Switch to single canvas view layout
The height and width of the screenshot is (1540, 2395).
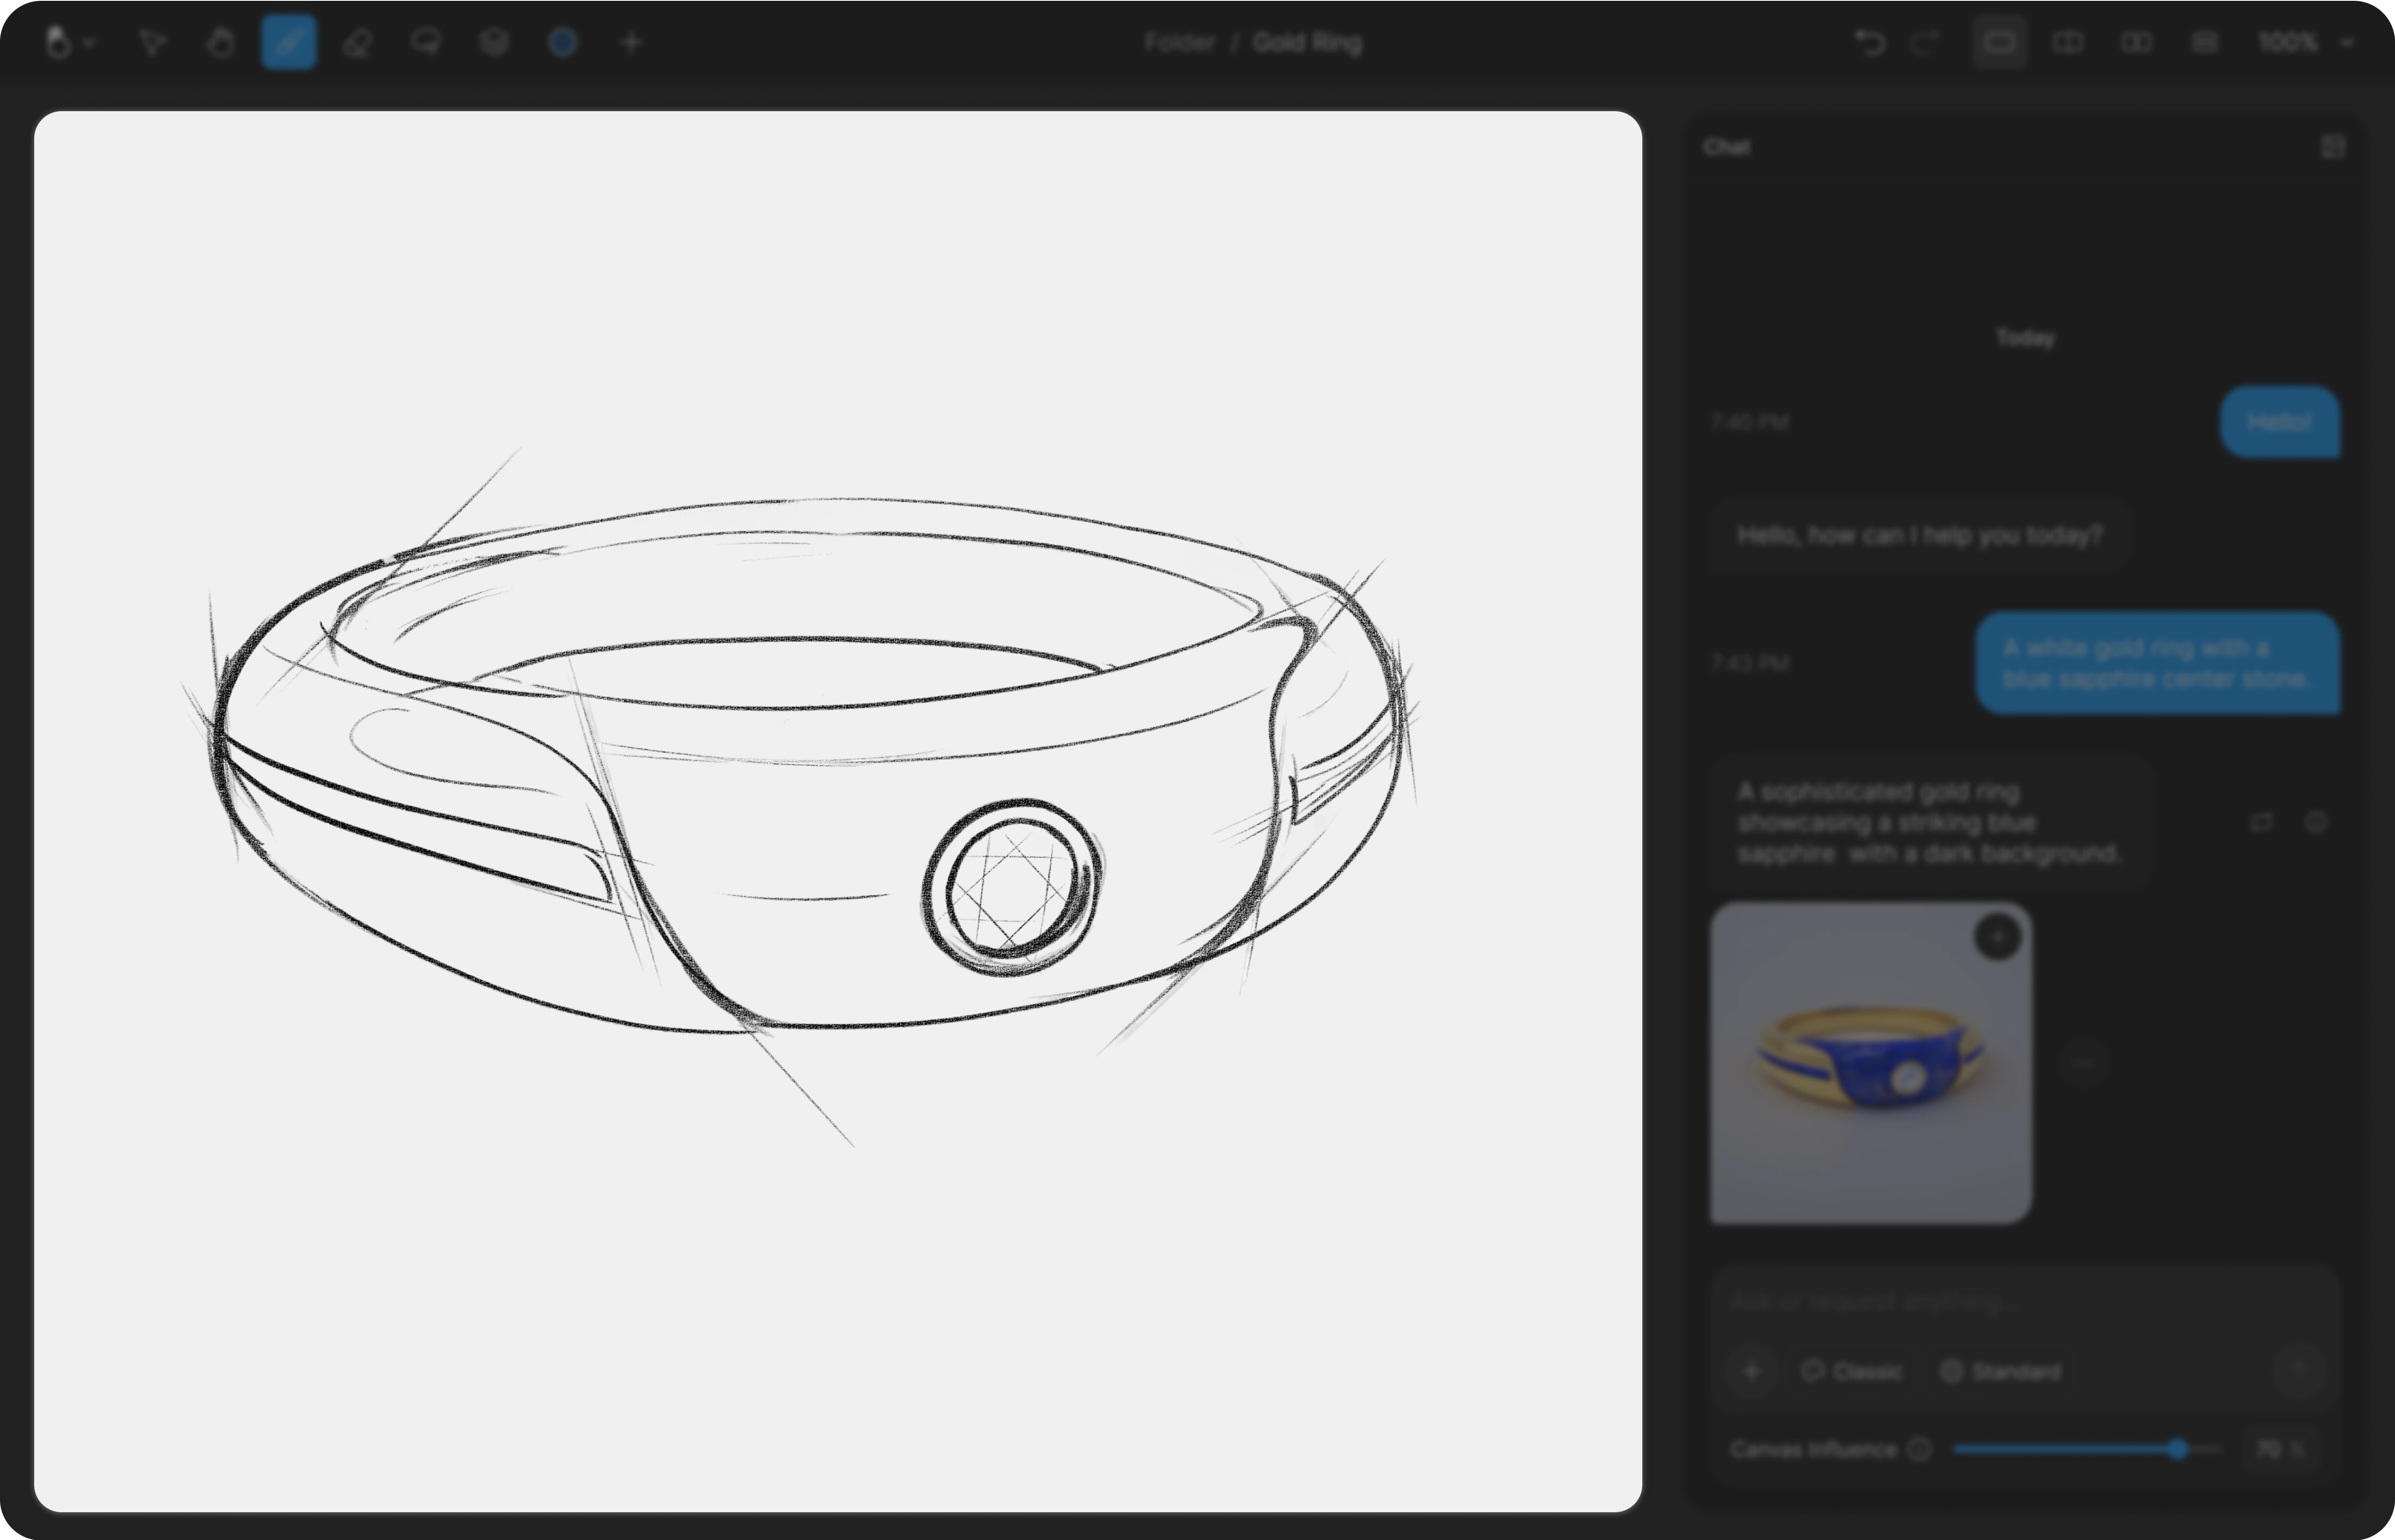1999,42
